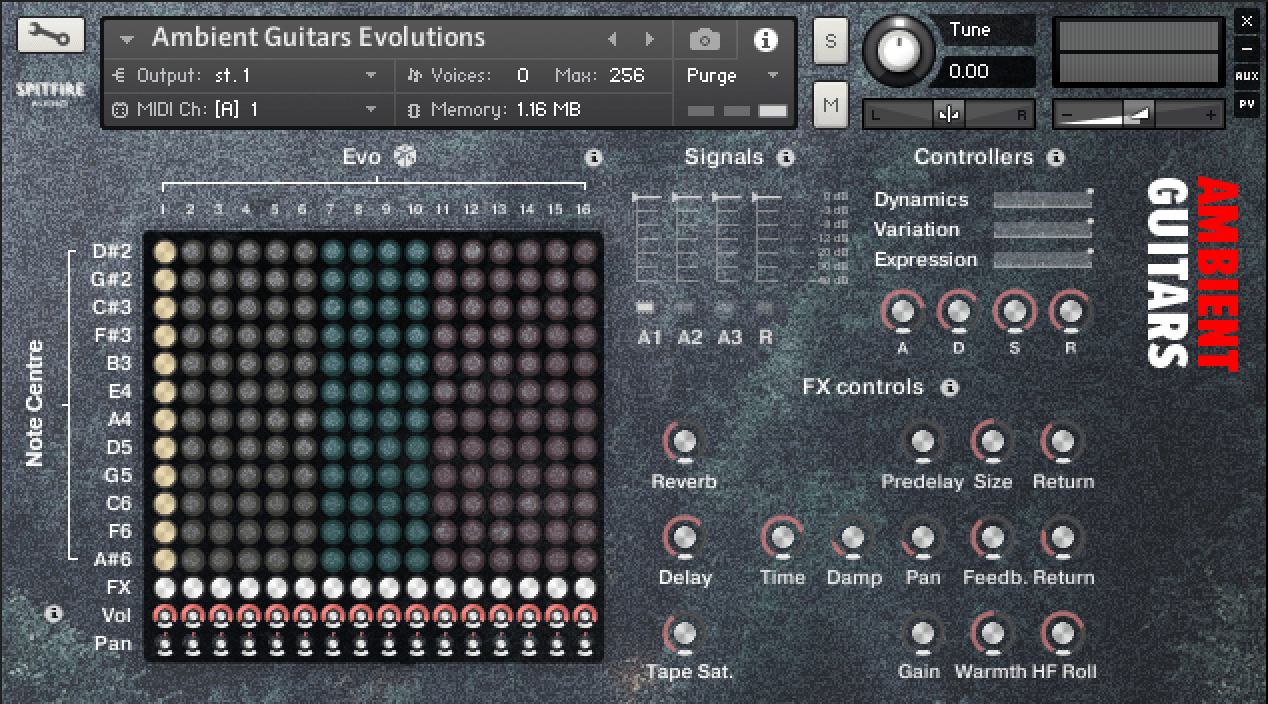
Task: Solo the instrument with S button
Action: pyautogui.click(x=830, y=42)
